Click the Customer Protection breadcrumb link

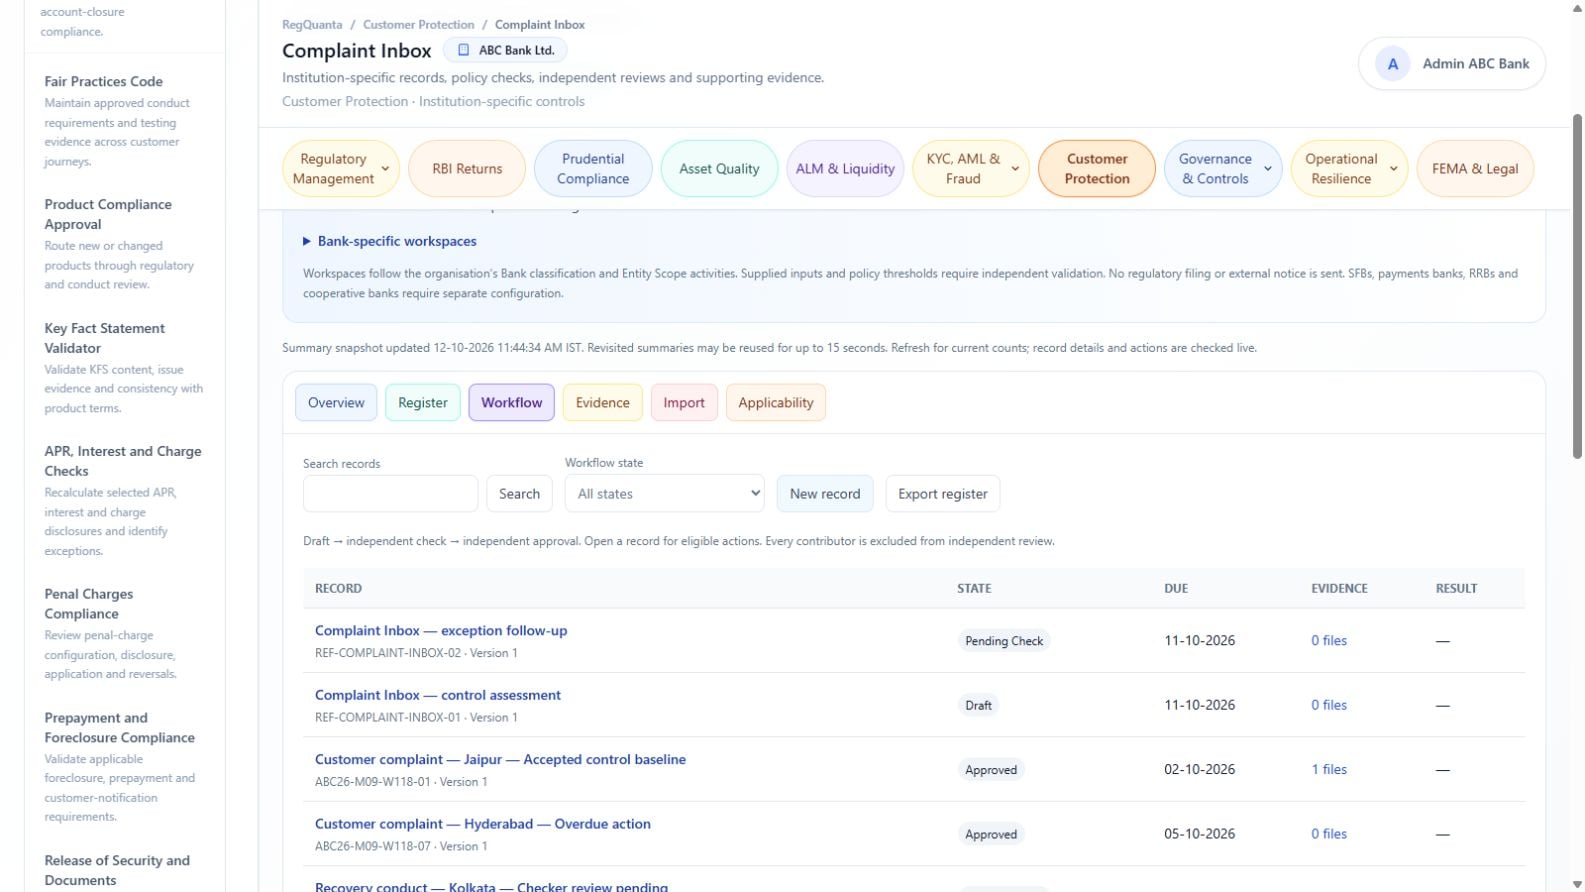coord(418,25)
